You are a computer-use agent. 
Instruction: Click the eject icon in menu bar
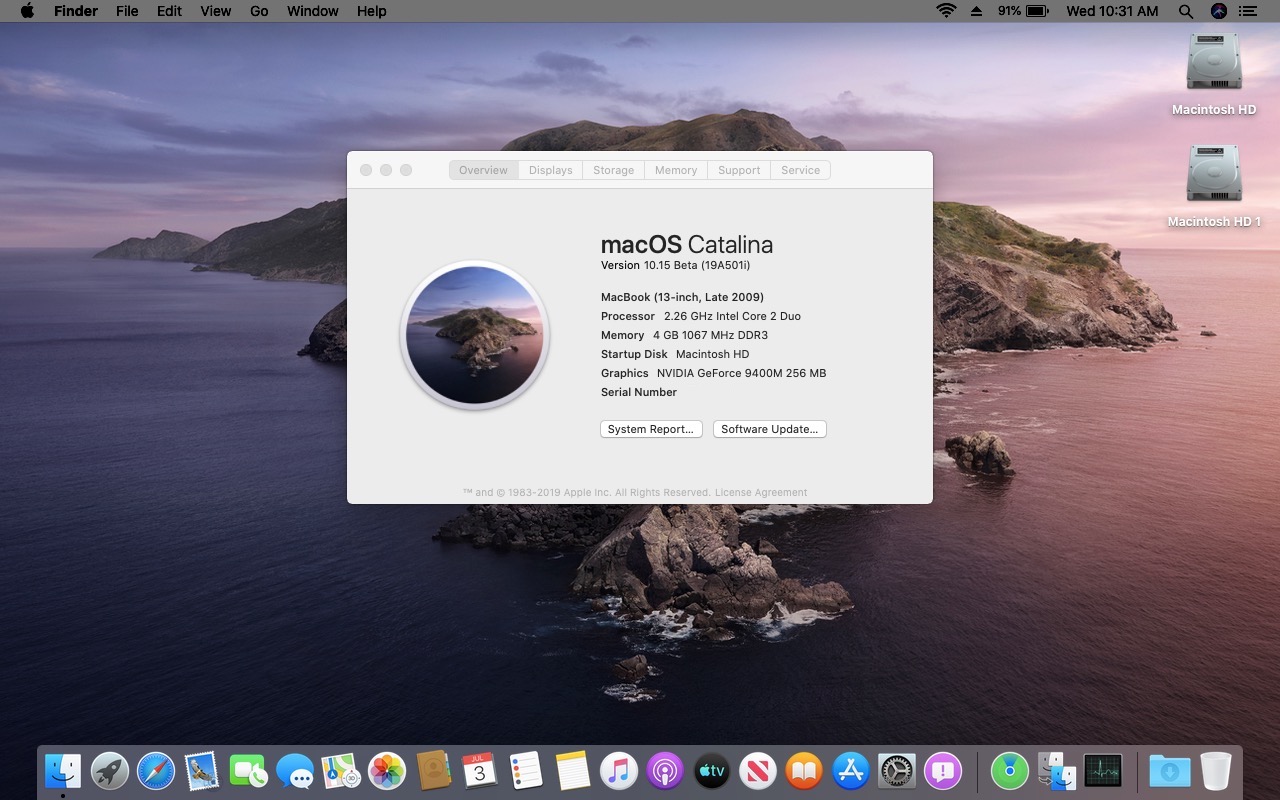(x=977, y=11)
